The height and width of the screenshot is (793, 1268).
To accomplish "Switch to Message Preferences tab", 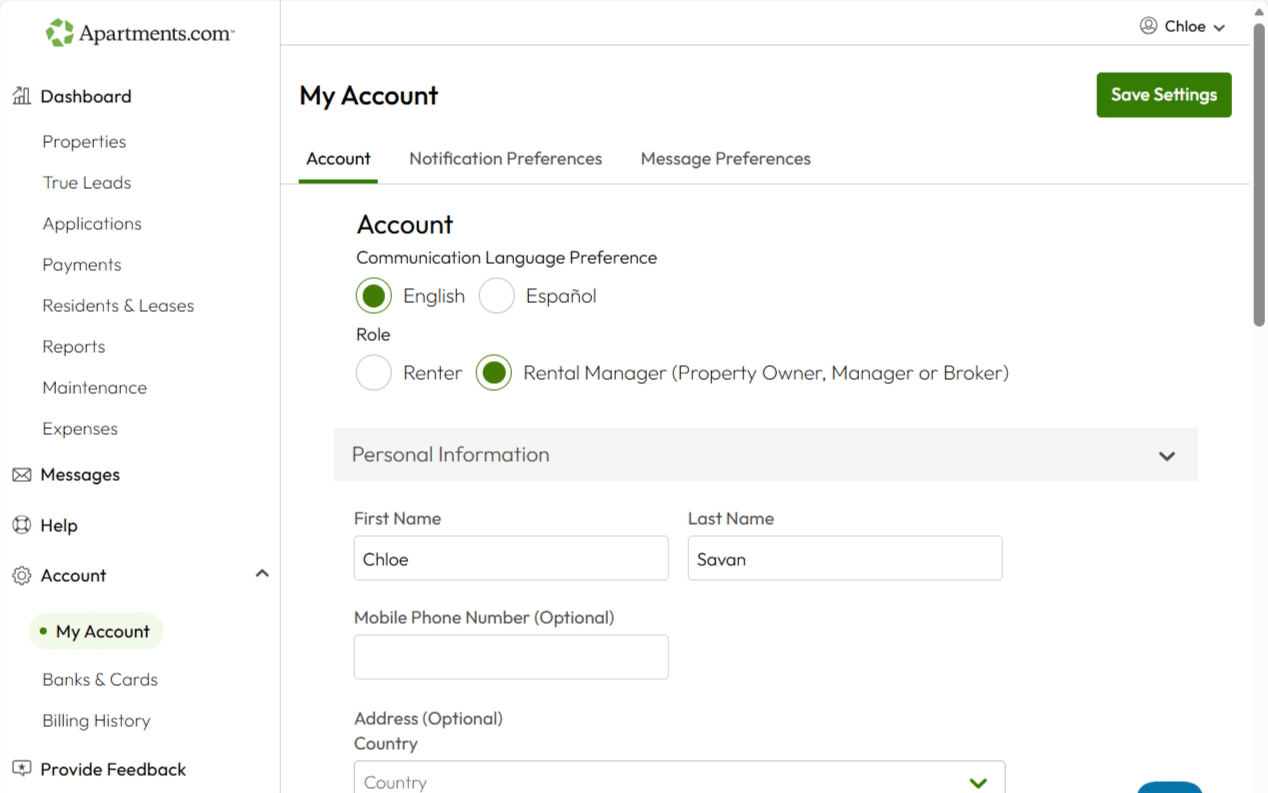I will point(725,159).
